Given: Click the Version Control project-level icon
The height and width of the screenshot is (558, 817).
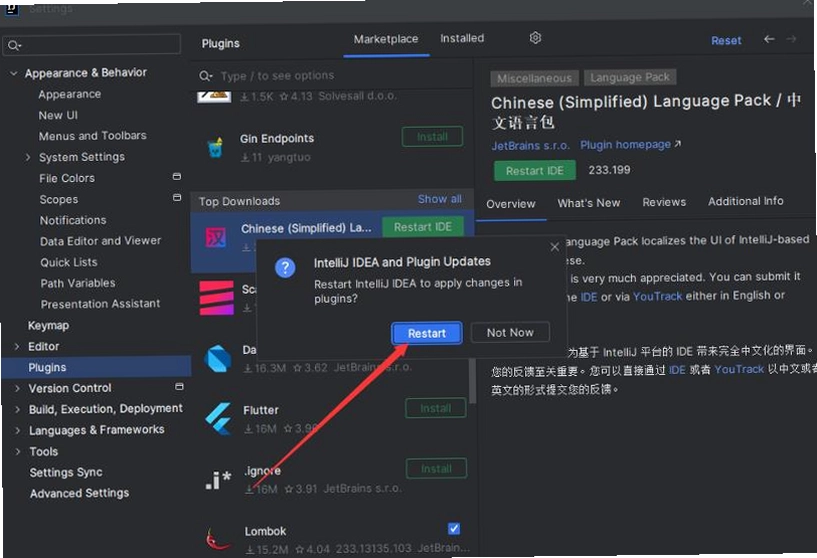Looking at the screenshot, I should [x=179, y=387].
